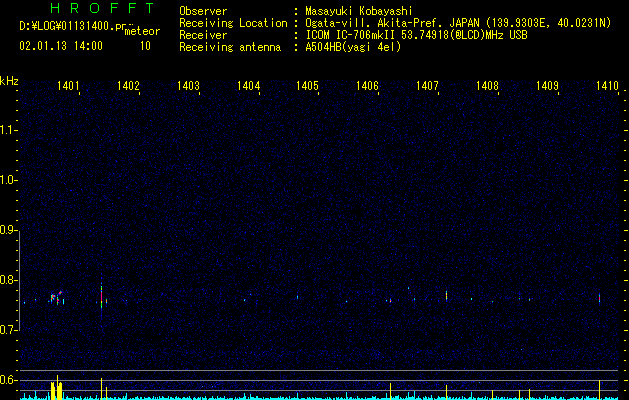Click the kHz axis unit label

pos(9,81)
